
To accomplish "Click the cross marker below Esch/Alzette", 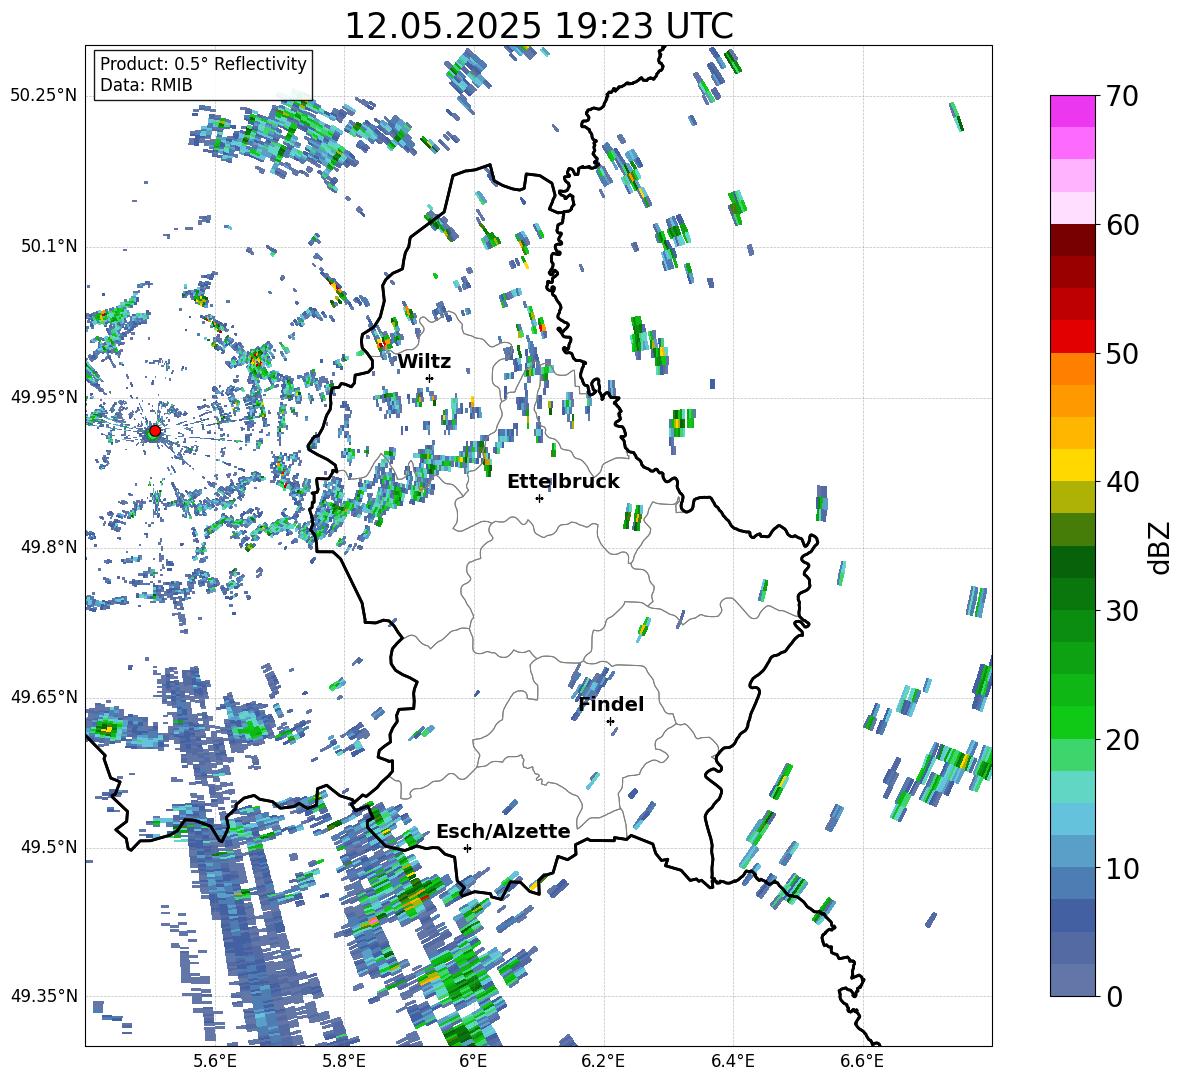I will point(467,848).
